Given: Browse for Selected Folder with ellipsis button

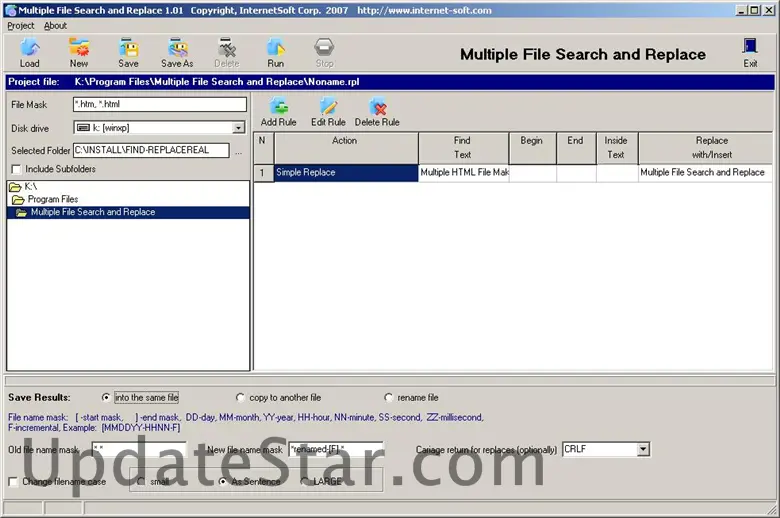Looking at the screenshot, I should point(239,151).
